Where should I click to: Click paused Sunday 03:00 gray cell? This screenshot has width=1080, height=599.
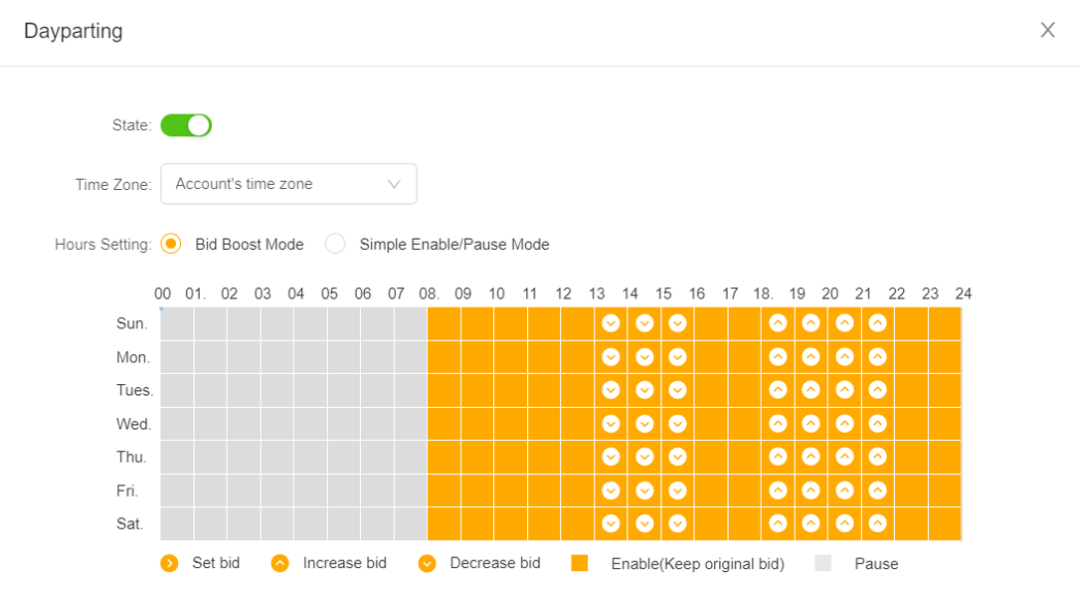click(x=278, y=324)
